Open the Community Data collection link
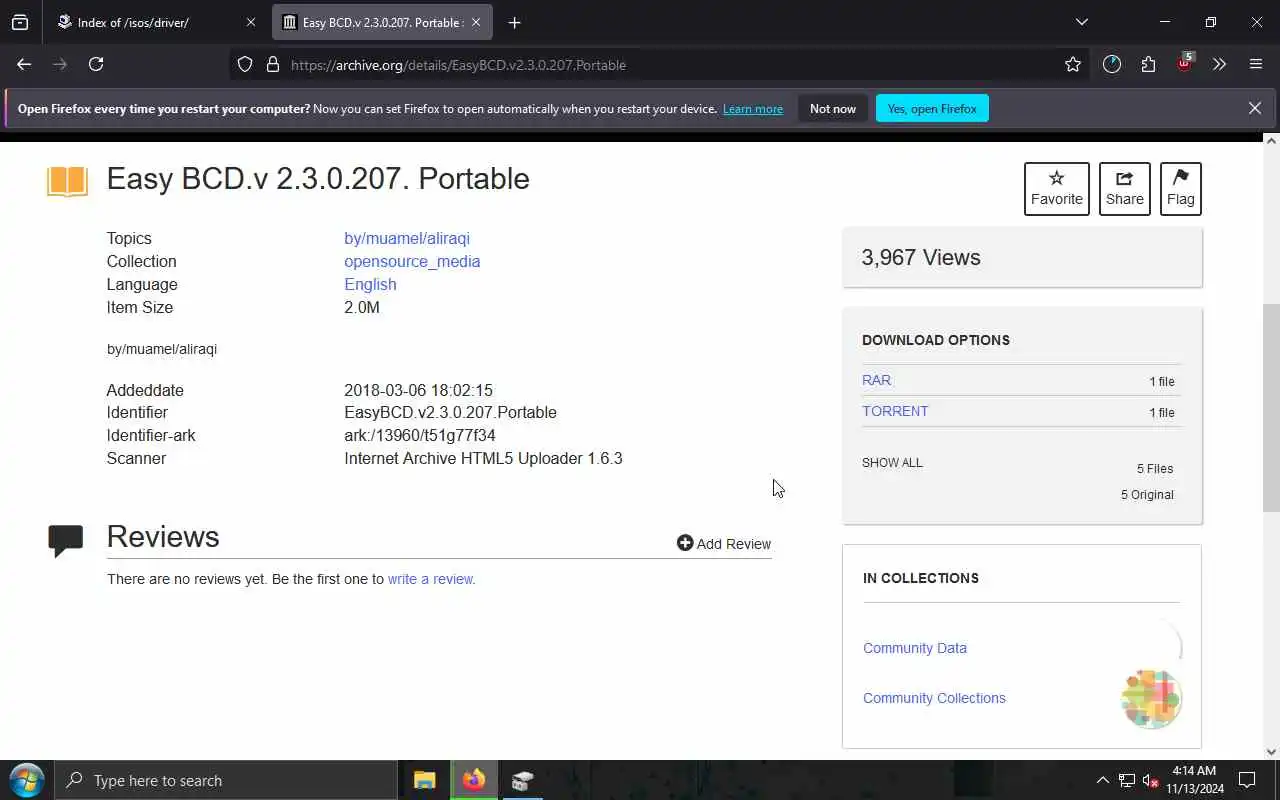Image resolution: width=1280 pixels, height=800 pixels. (x=915, y=648)
